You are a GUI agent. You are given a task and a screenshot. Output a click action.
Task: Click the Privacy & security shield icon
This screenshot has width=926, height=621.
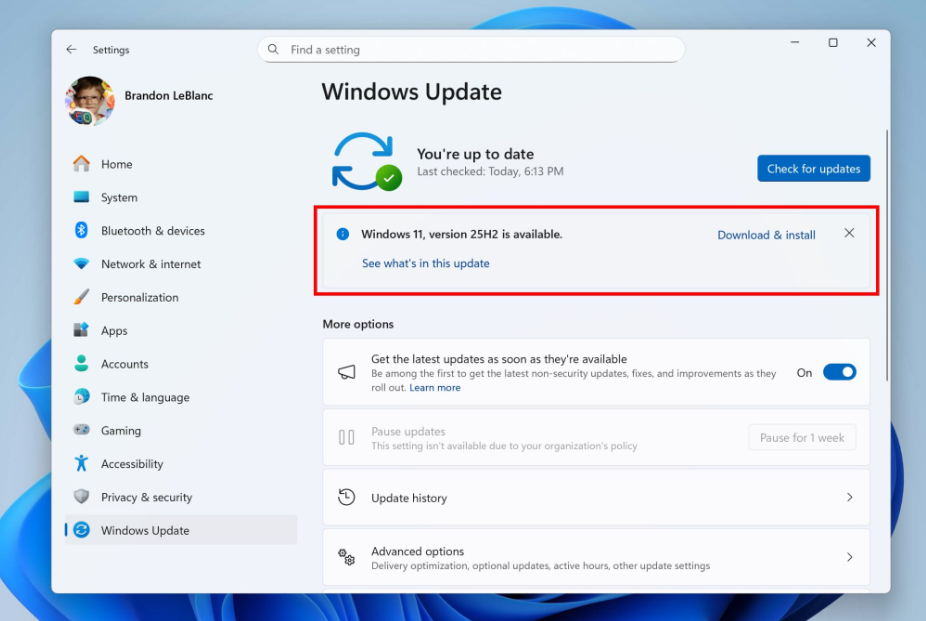pyautogui.click(x=82, y=497)
